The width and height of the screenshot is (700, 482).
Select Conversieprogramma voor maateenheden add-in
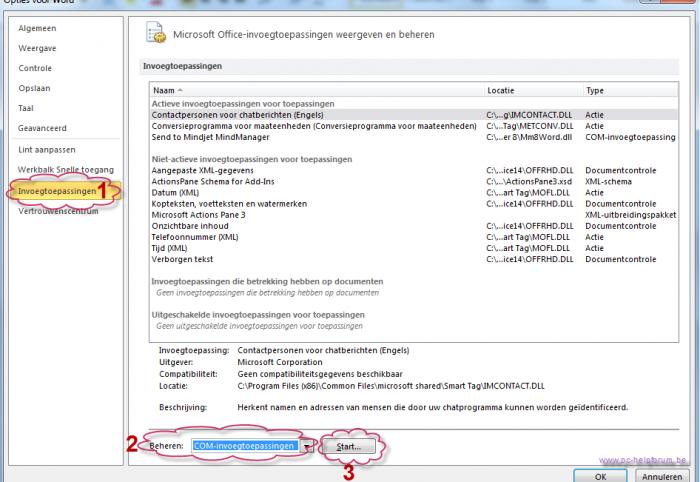(x=414, y=126)
